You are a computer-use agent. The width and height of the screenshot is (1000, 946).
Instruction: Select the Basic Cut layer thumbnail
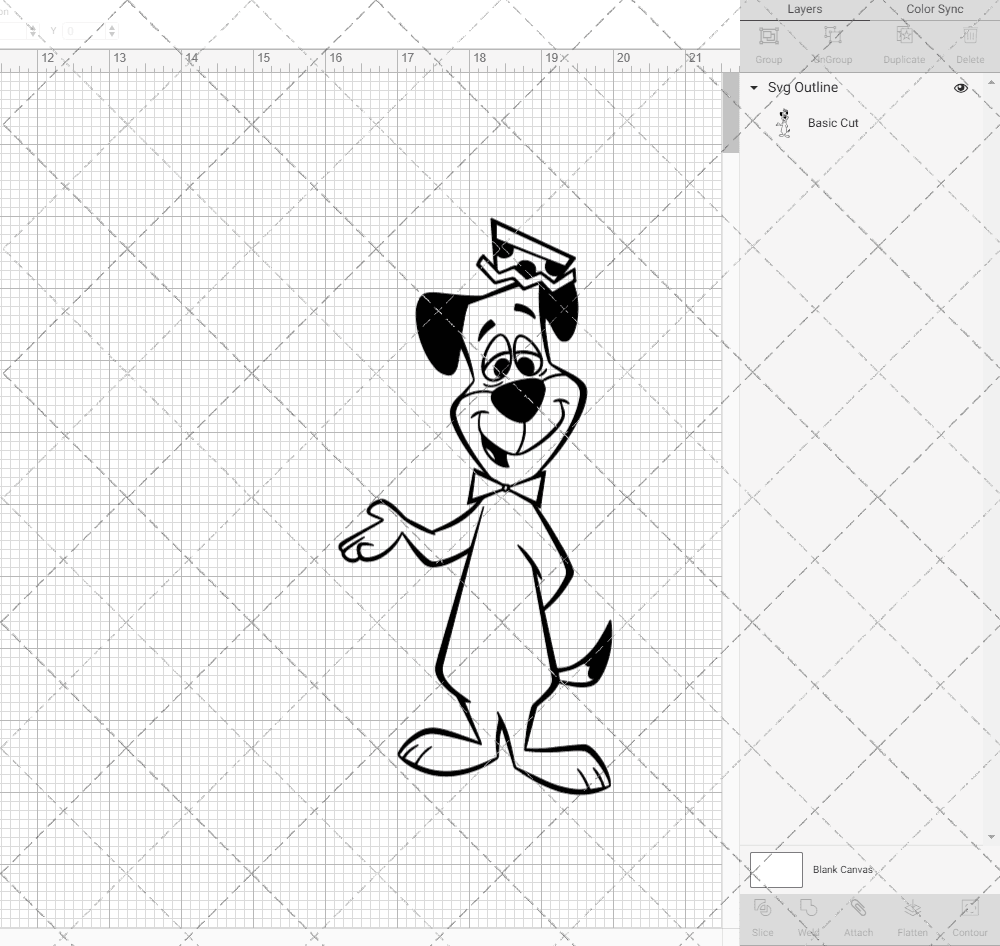[x=785, y=122]
